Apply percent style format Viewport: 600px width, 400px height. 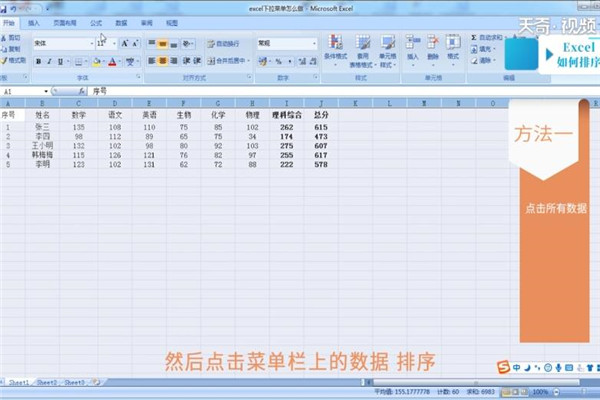pyautogui.click(x=279, y=61)
